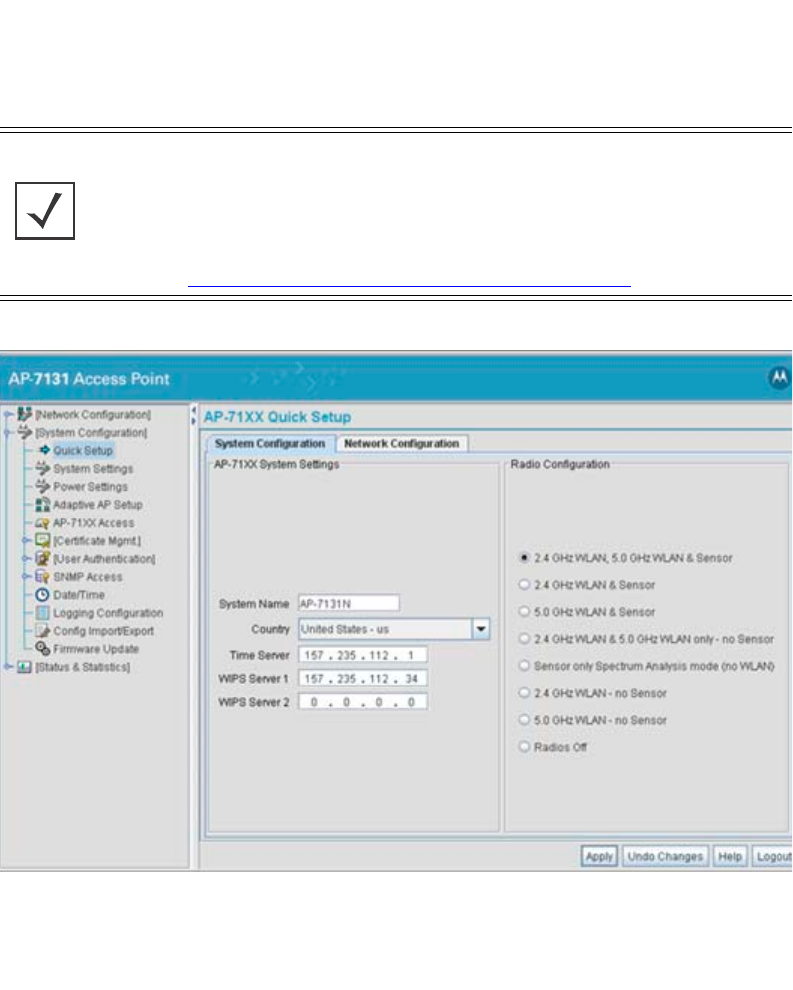Open the Country dropdown arrow

point(481,629)
